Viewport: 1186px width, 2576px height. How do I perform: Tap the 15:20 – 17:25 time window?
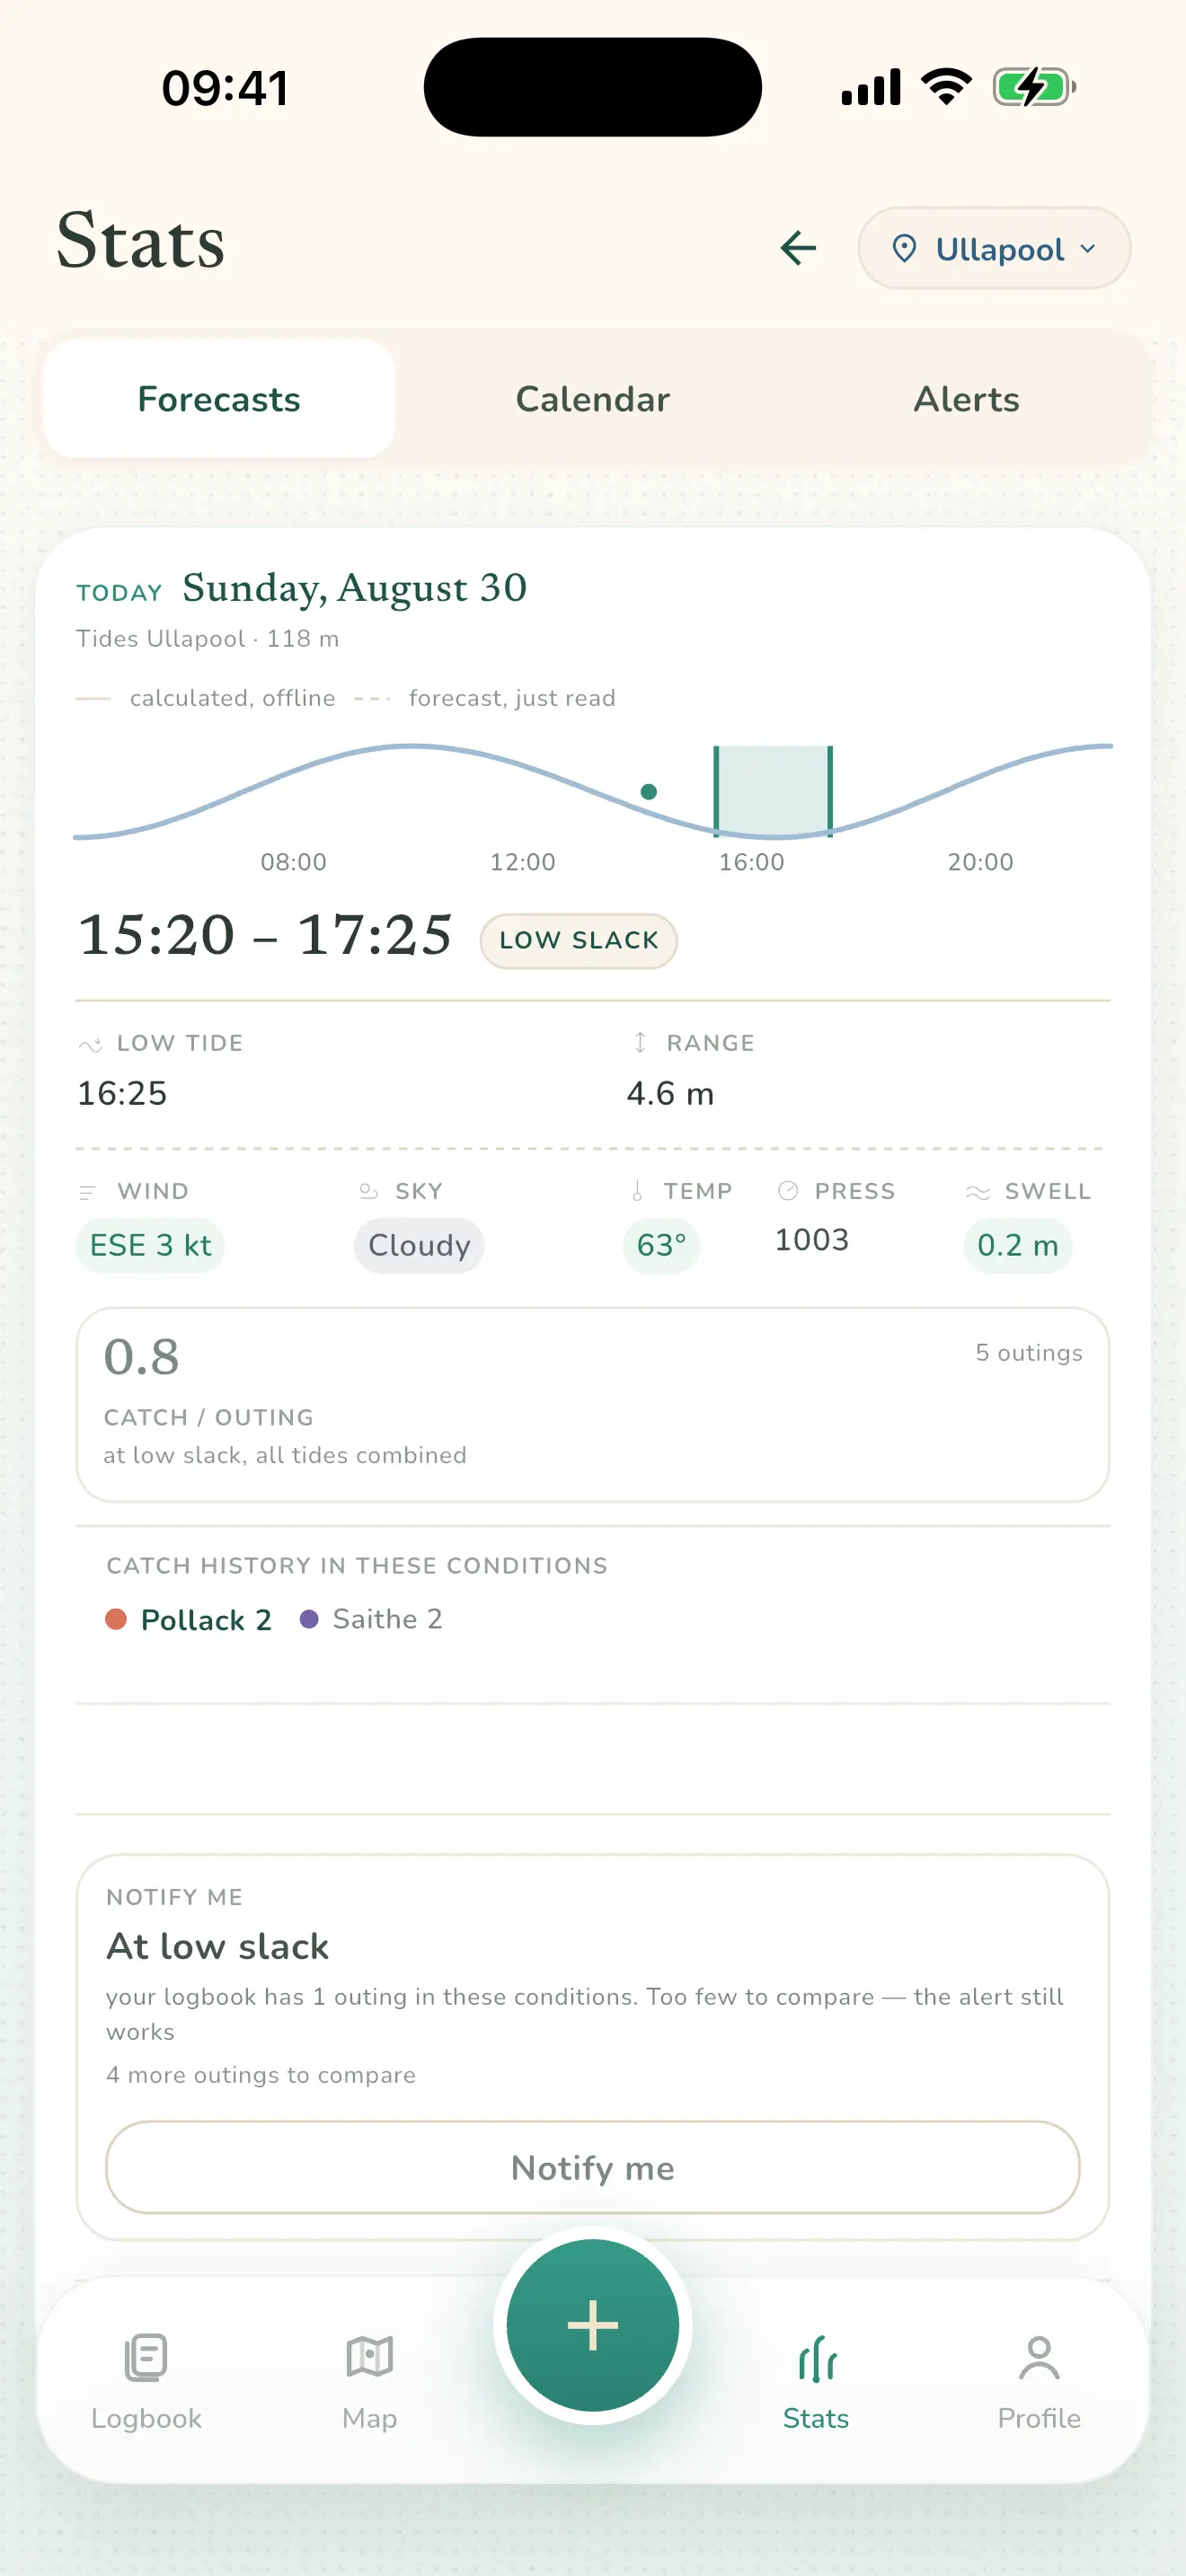[x=265, y=935]
